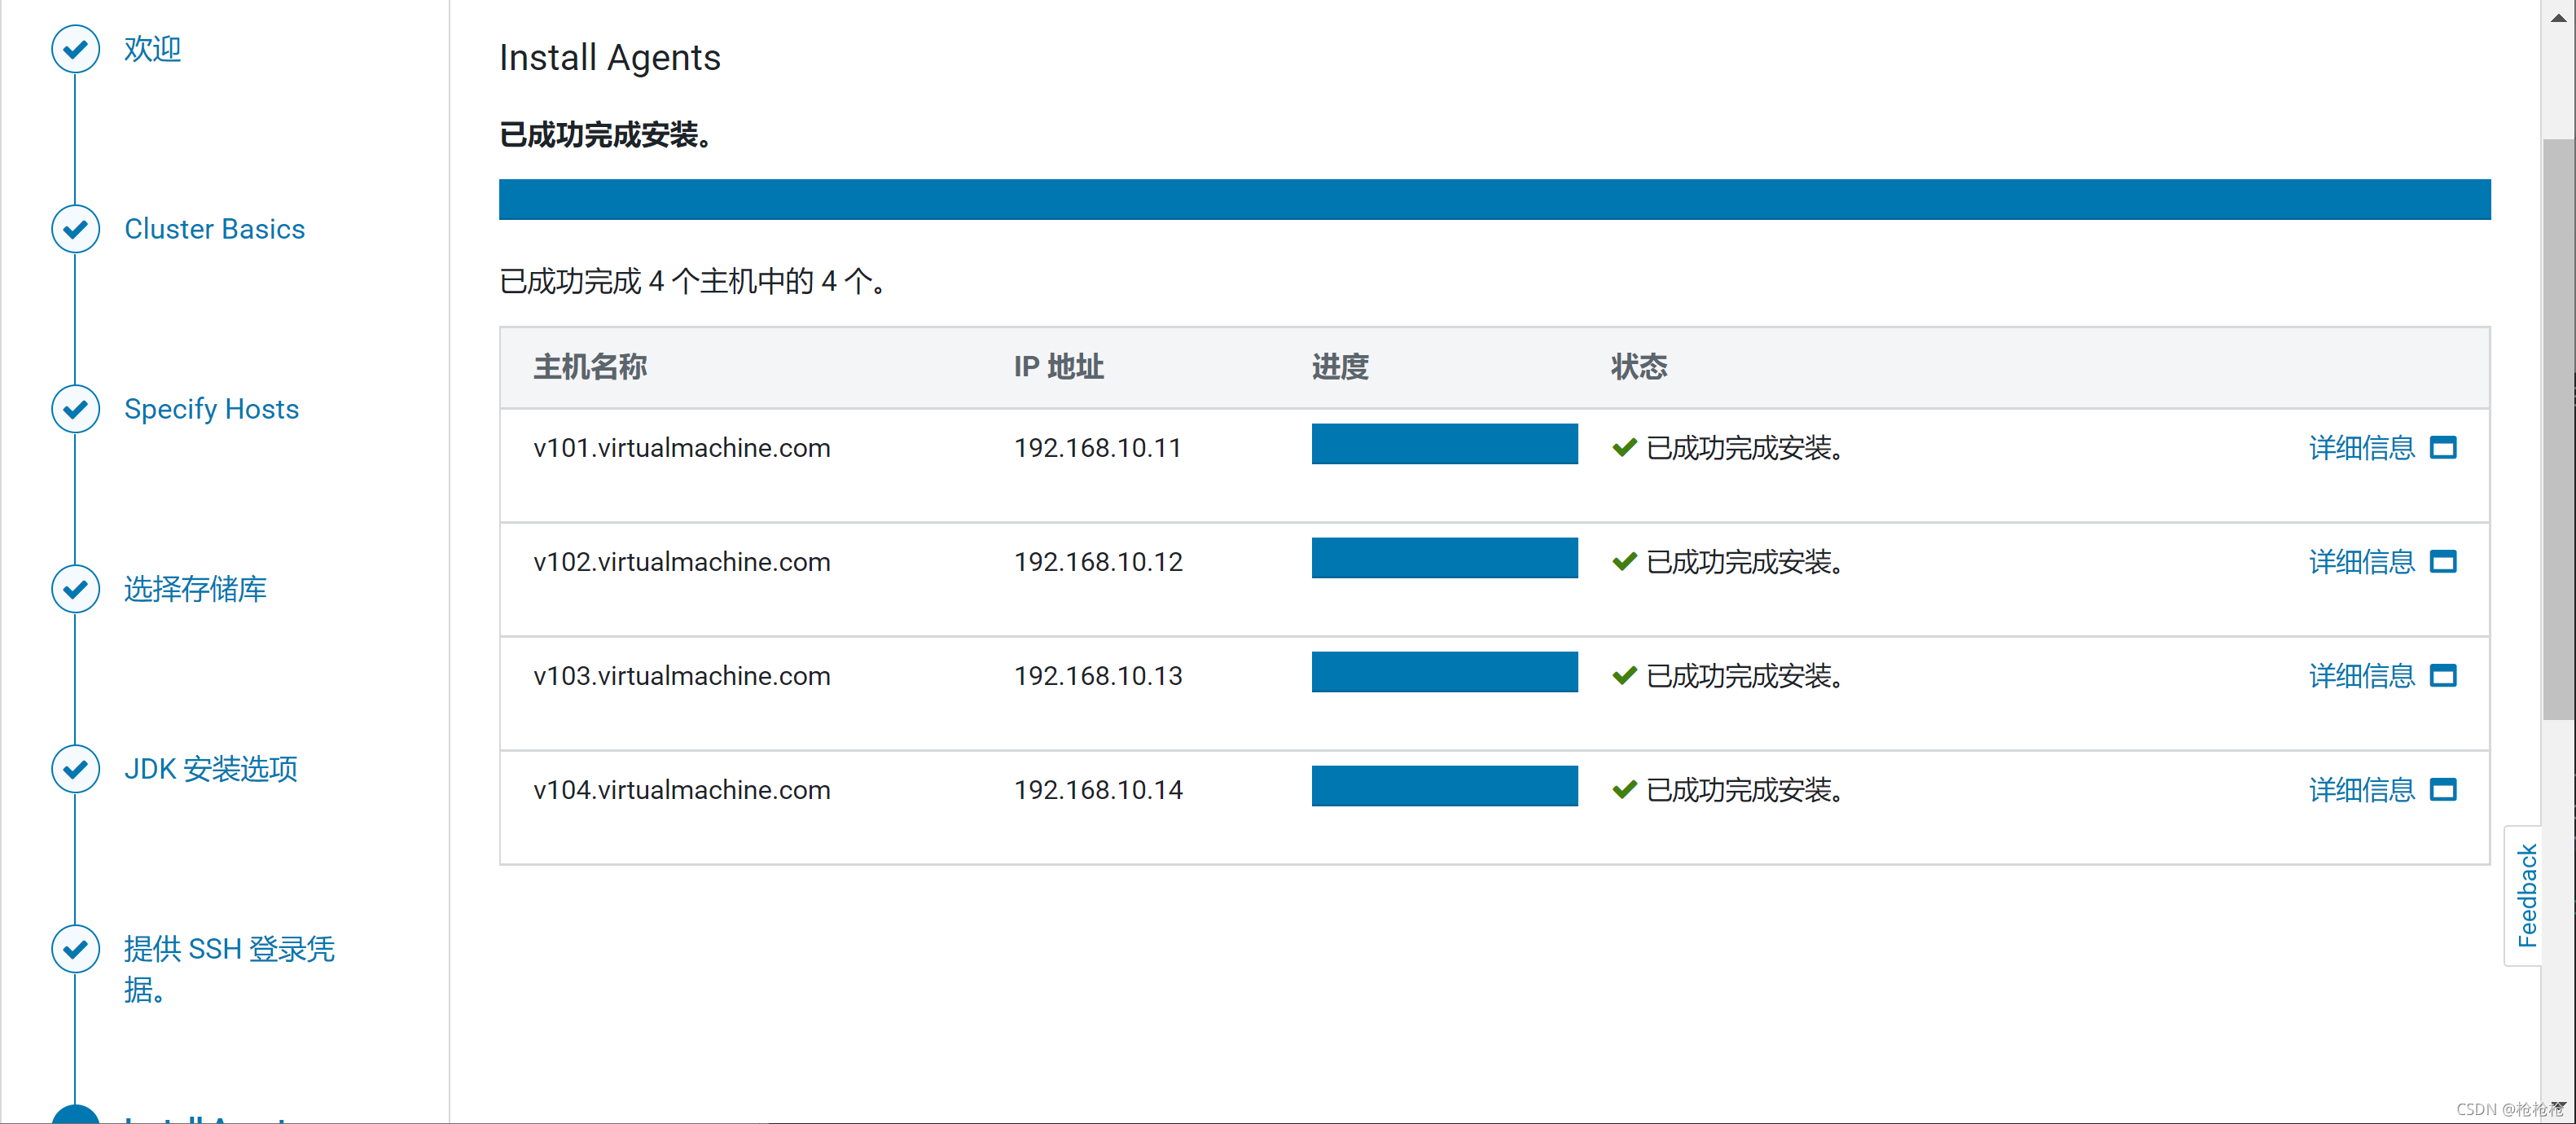2576x1124 pixels.
Task: Go to the Specify Hosts wizard step
Action: click(211, 409)
